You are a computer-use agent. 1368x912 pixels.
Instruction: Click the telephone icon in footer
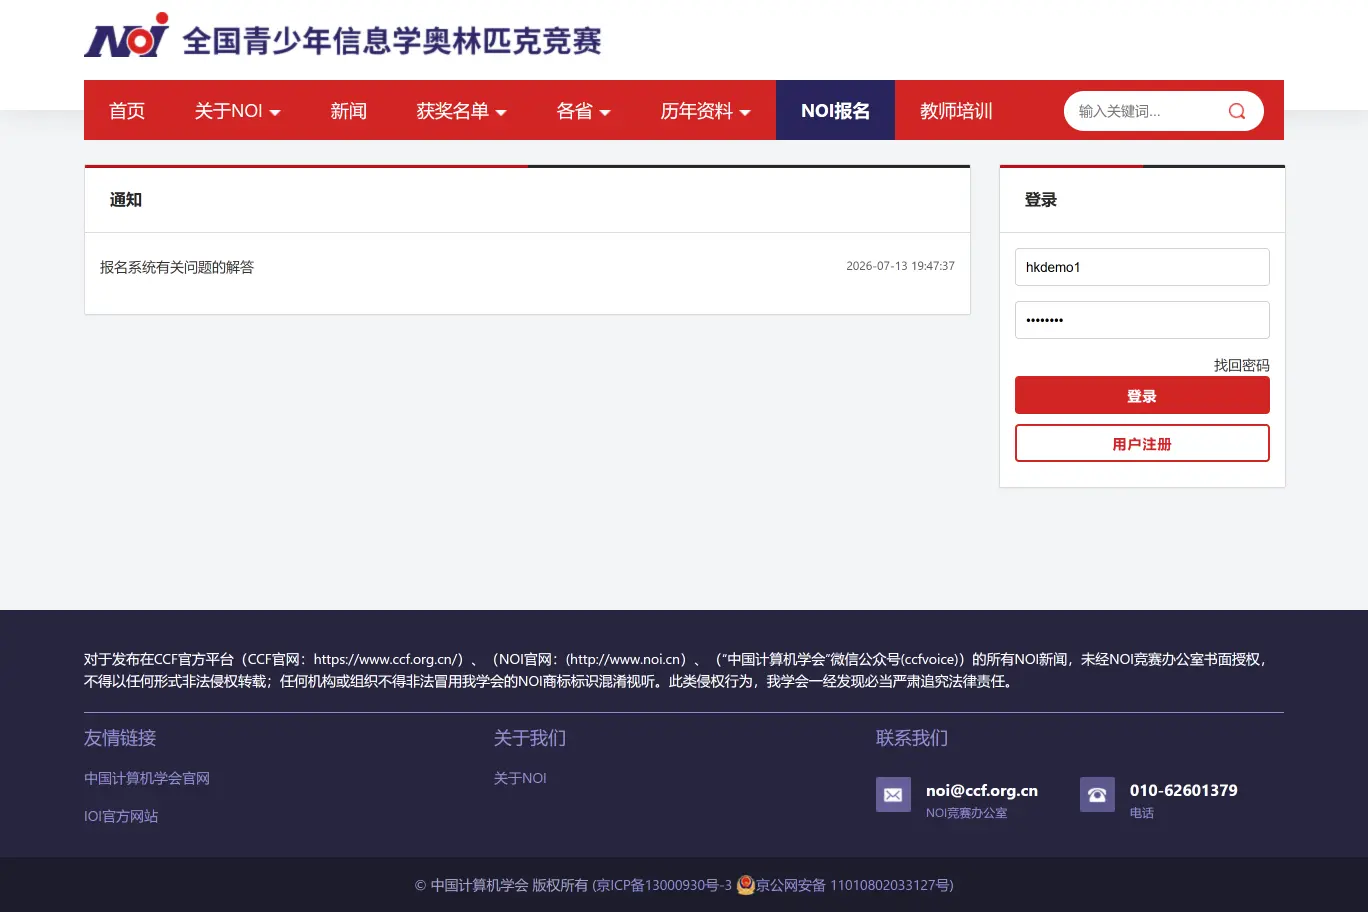click(1097, 795)
